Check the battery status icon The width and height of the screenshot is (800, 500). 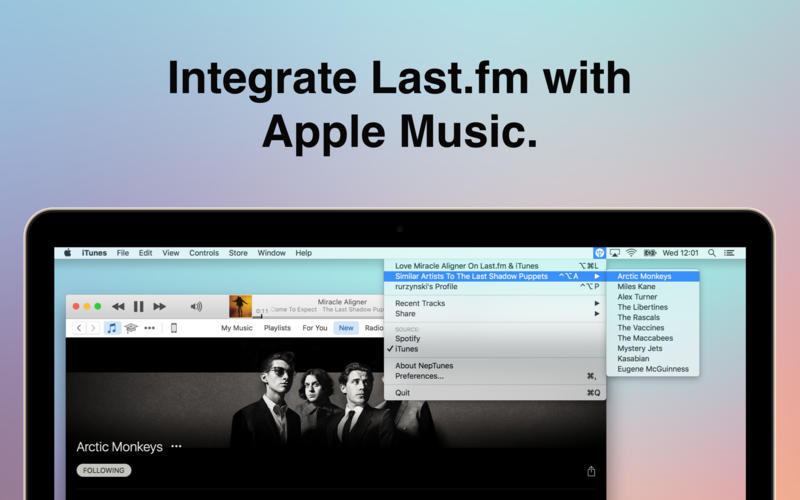649,253
